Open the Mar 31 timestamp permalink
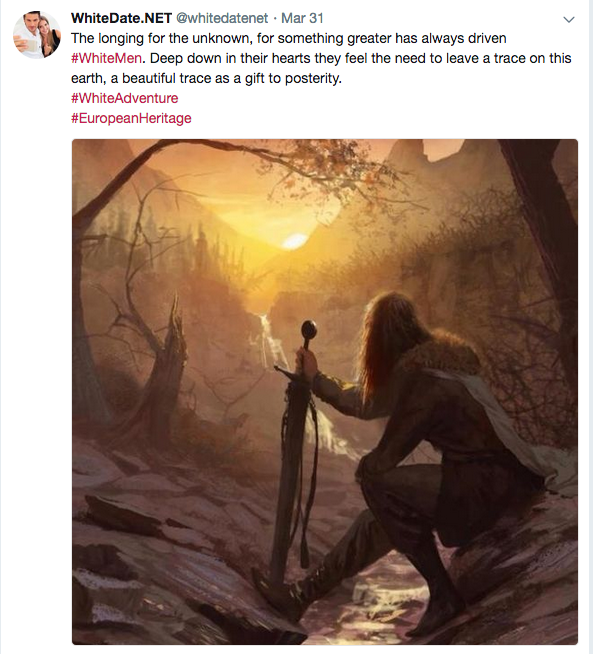The image size is (593, 654). (x=302, y=18)
